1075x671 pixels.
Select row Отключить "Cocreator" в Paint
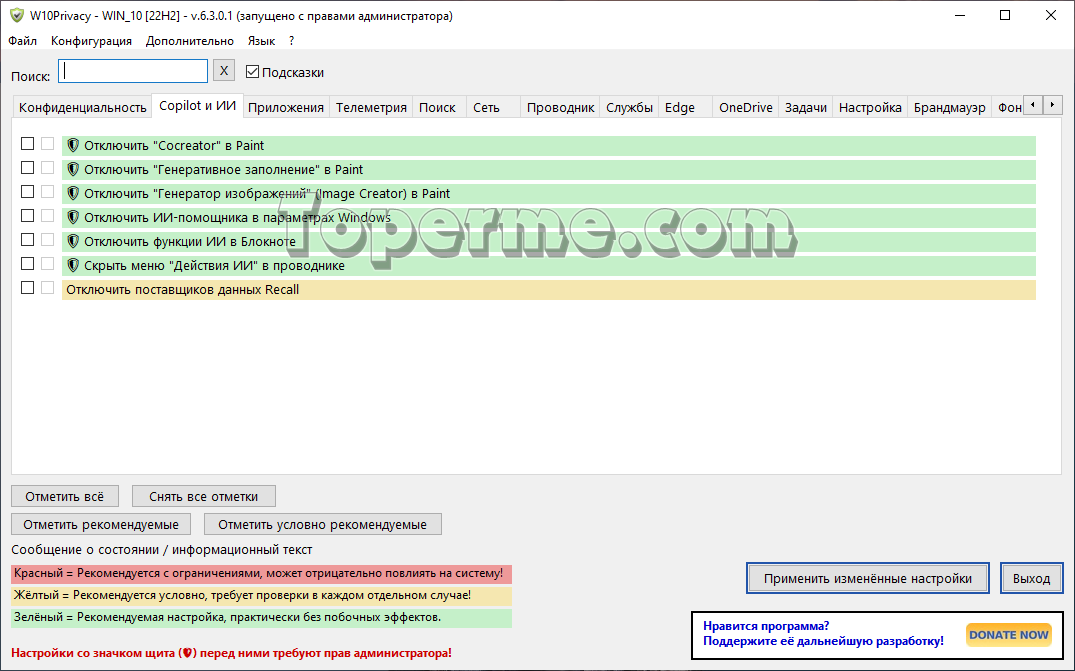tap(548, 145)
